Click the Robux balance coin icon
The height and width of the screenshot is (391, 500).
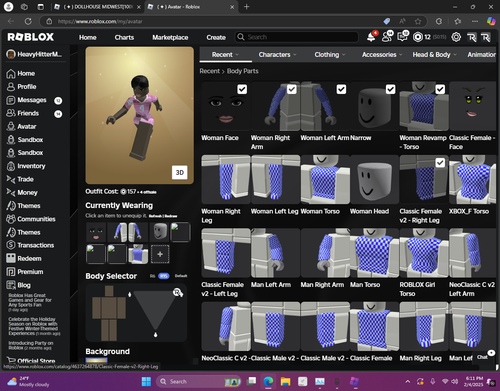pos(418,37)
